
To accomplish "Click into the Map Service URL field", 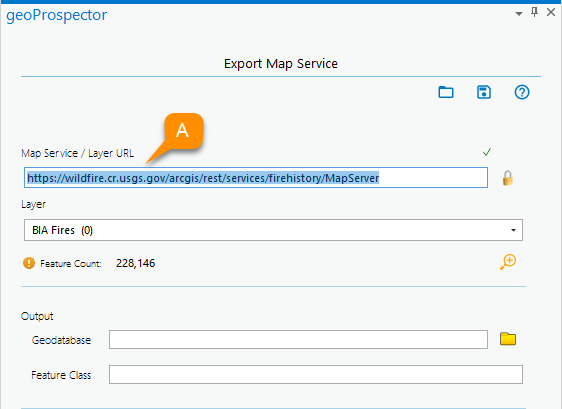I will [x=256, y=177].
